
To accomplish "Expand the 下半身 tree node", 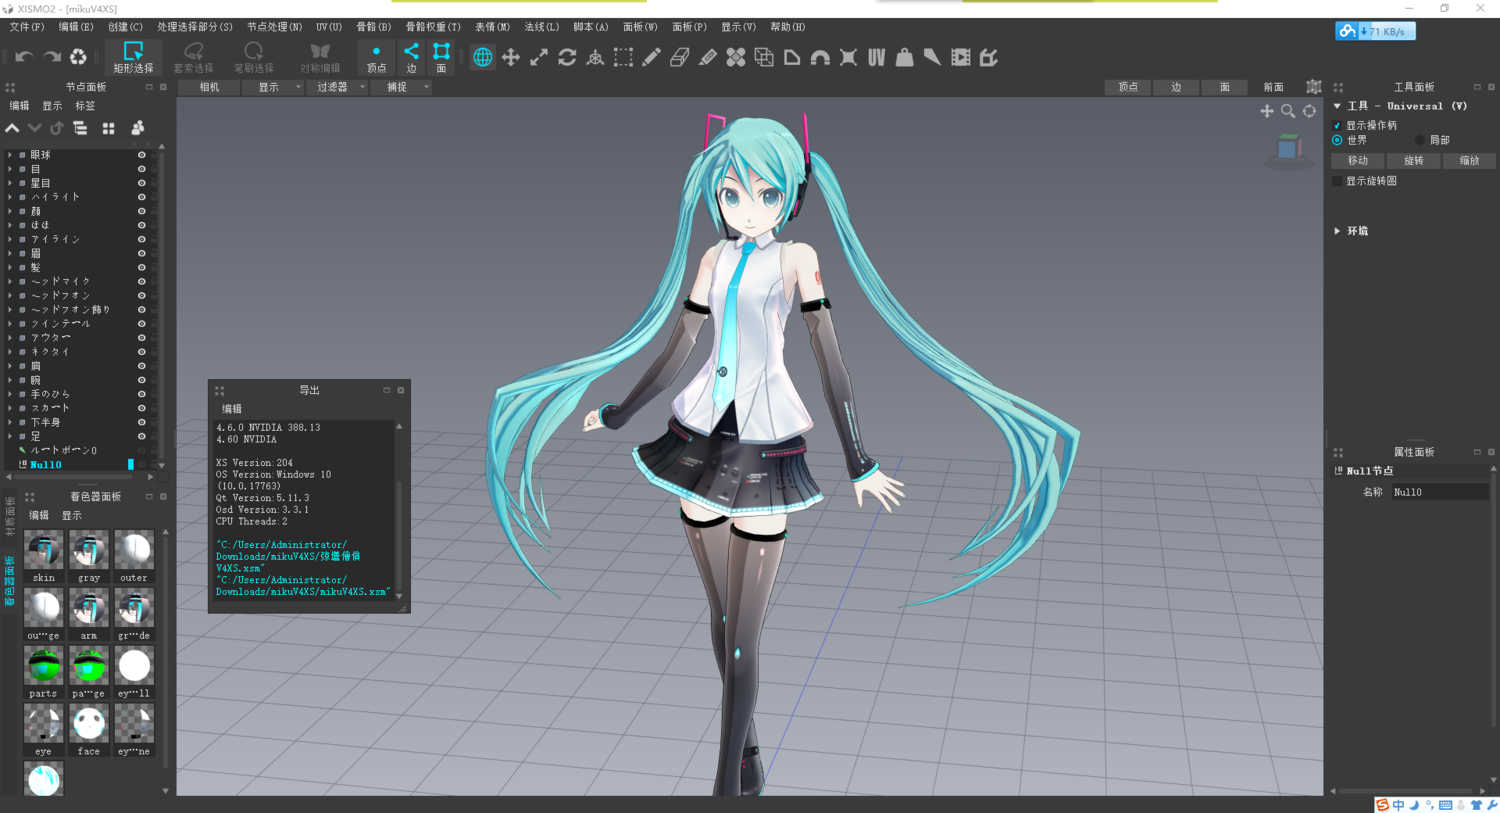I will click(10, 422).
